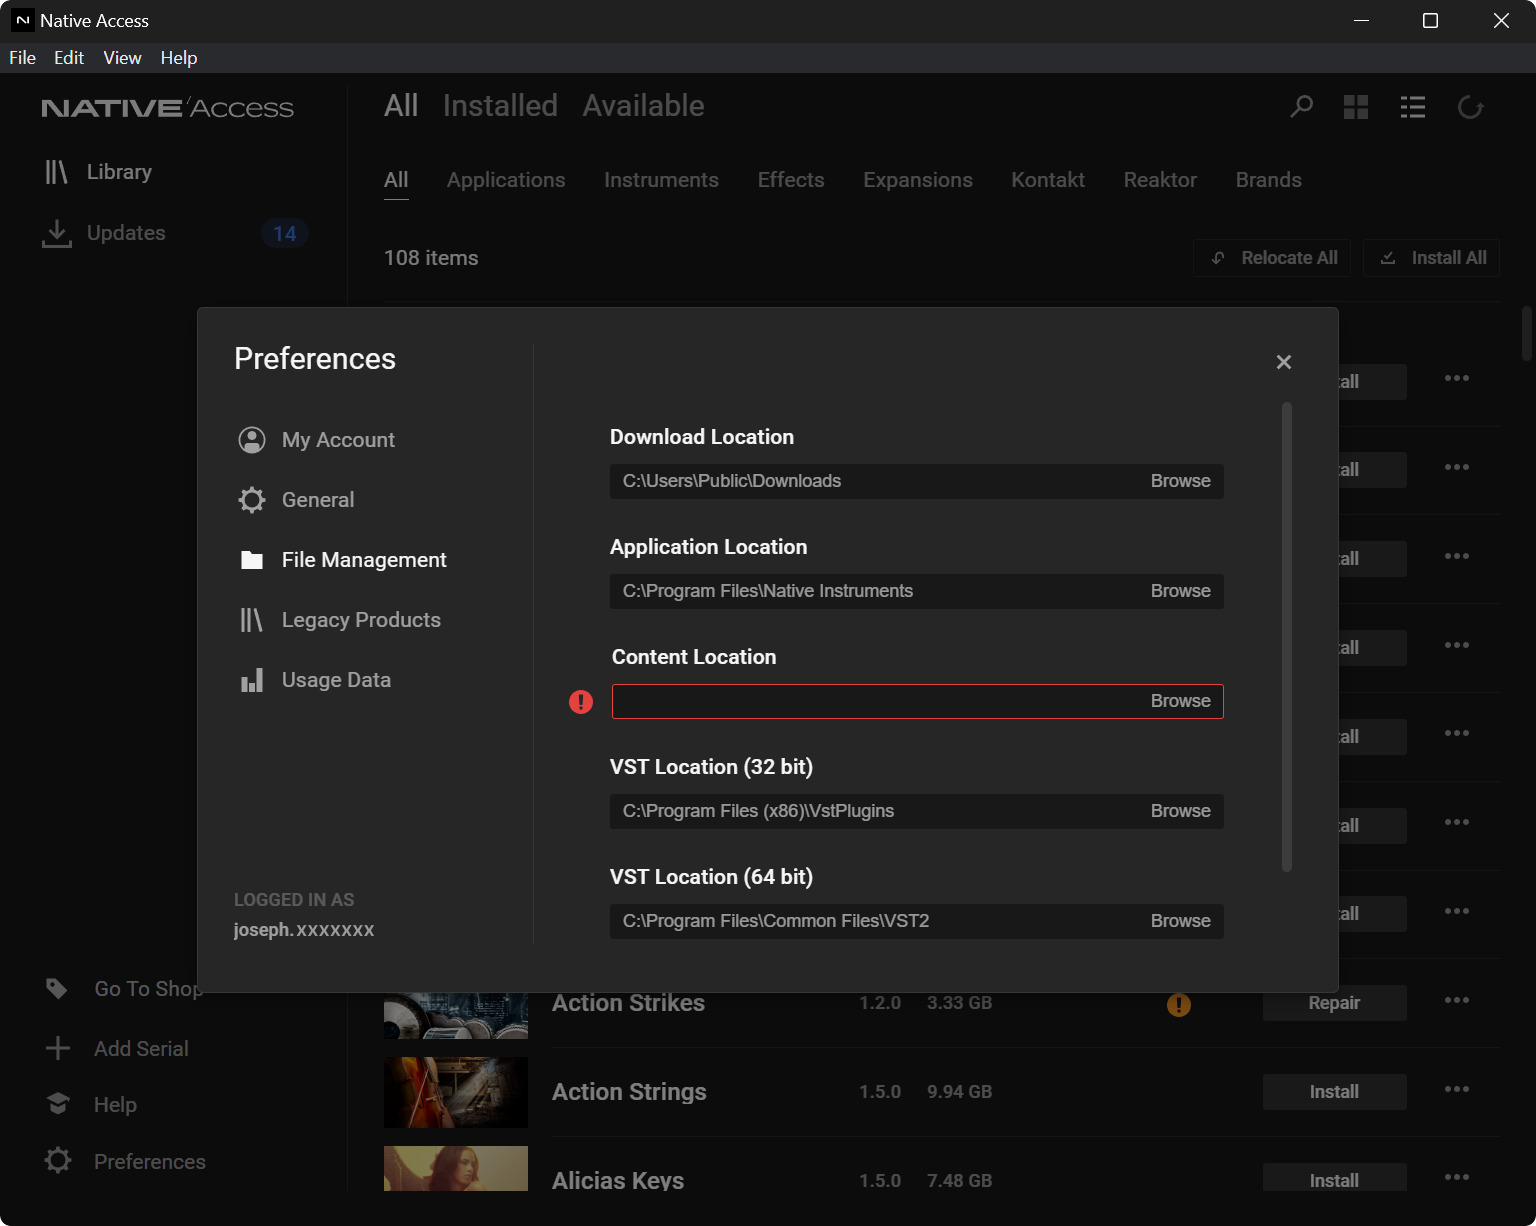Browse for VST Location (32 bit)
The image size is (1536, 1226).
1180,811
